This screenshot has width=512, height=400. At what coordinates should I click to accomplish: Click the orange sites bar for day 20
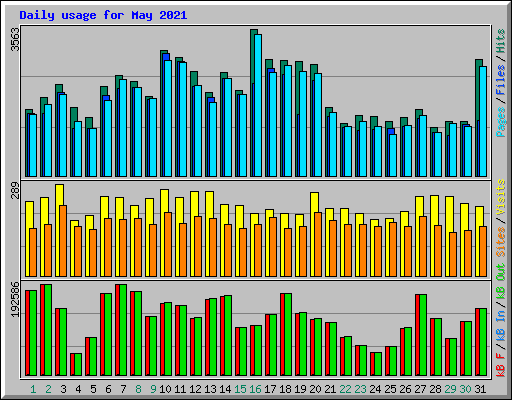(x=318, y=244)
